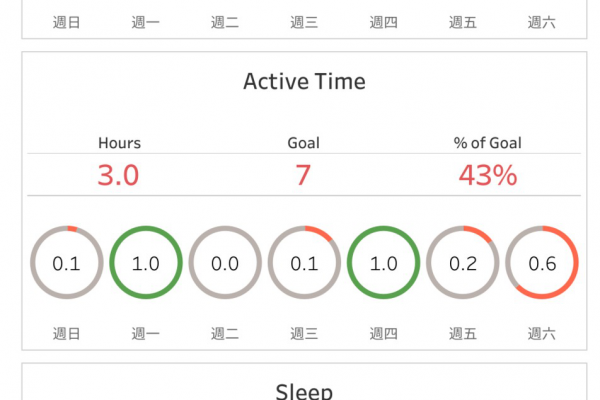Image resolution: width=600 pixels, height=400 pixels.
Task: Open the Sleep card title
Action: 304,391
